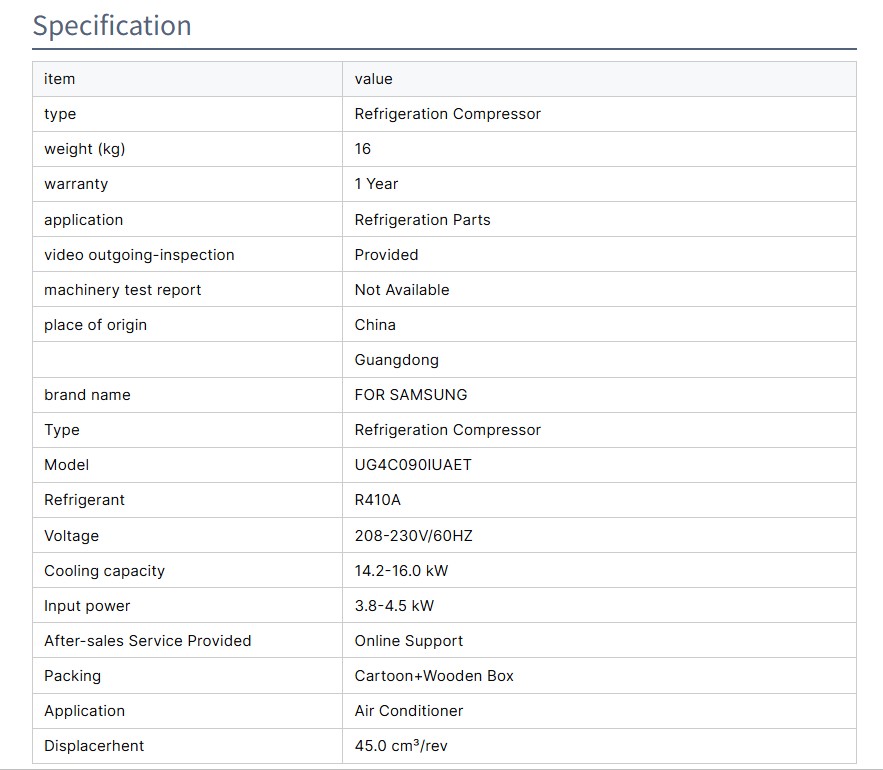Click the China place of origin value
This screenshot has width=883, height=770.
click(x=375, y=325)
